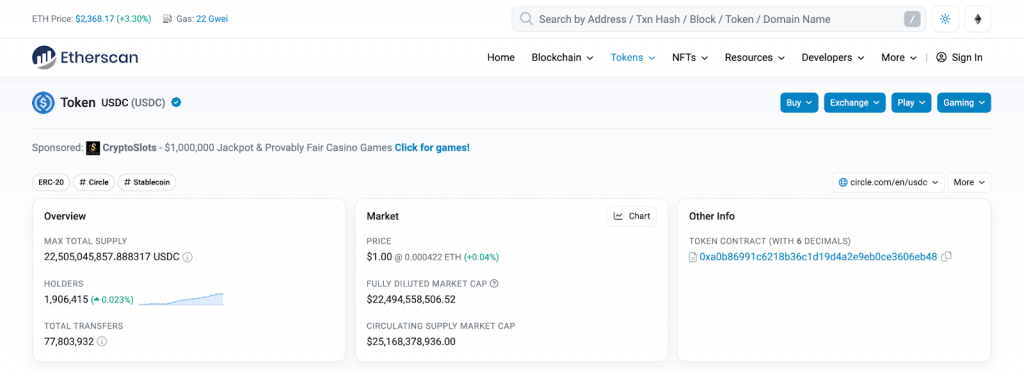The image size is (1024, 371).
Task: Open the Ethereum network selector icon
Action: [978, 19]
